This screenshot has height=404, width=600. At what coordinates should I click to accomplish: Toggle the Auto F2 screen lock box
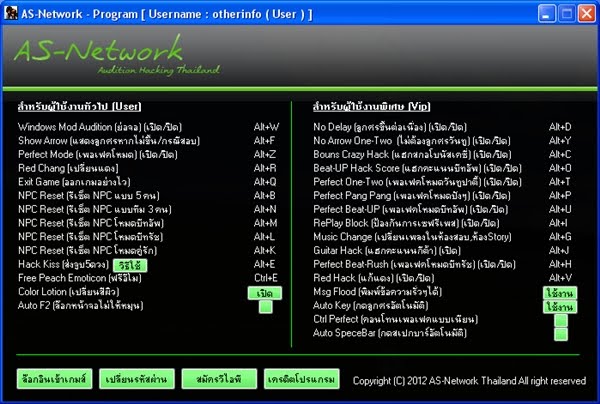[266, 307]
